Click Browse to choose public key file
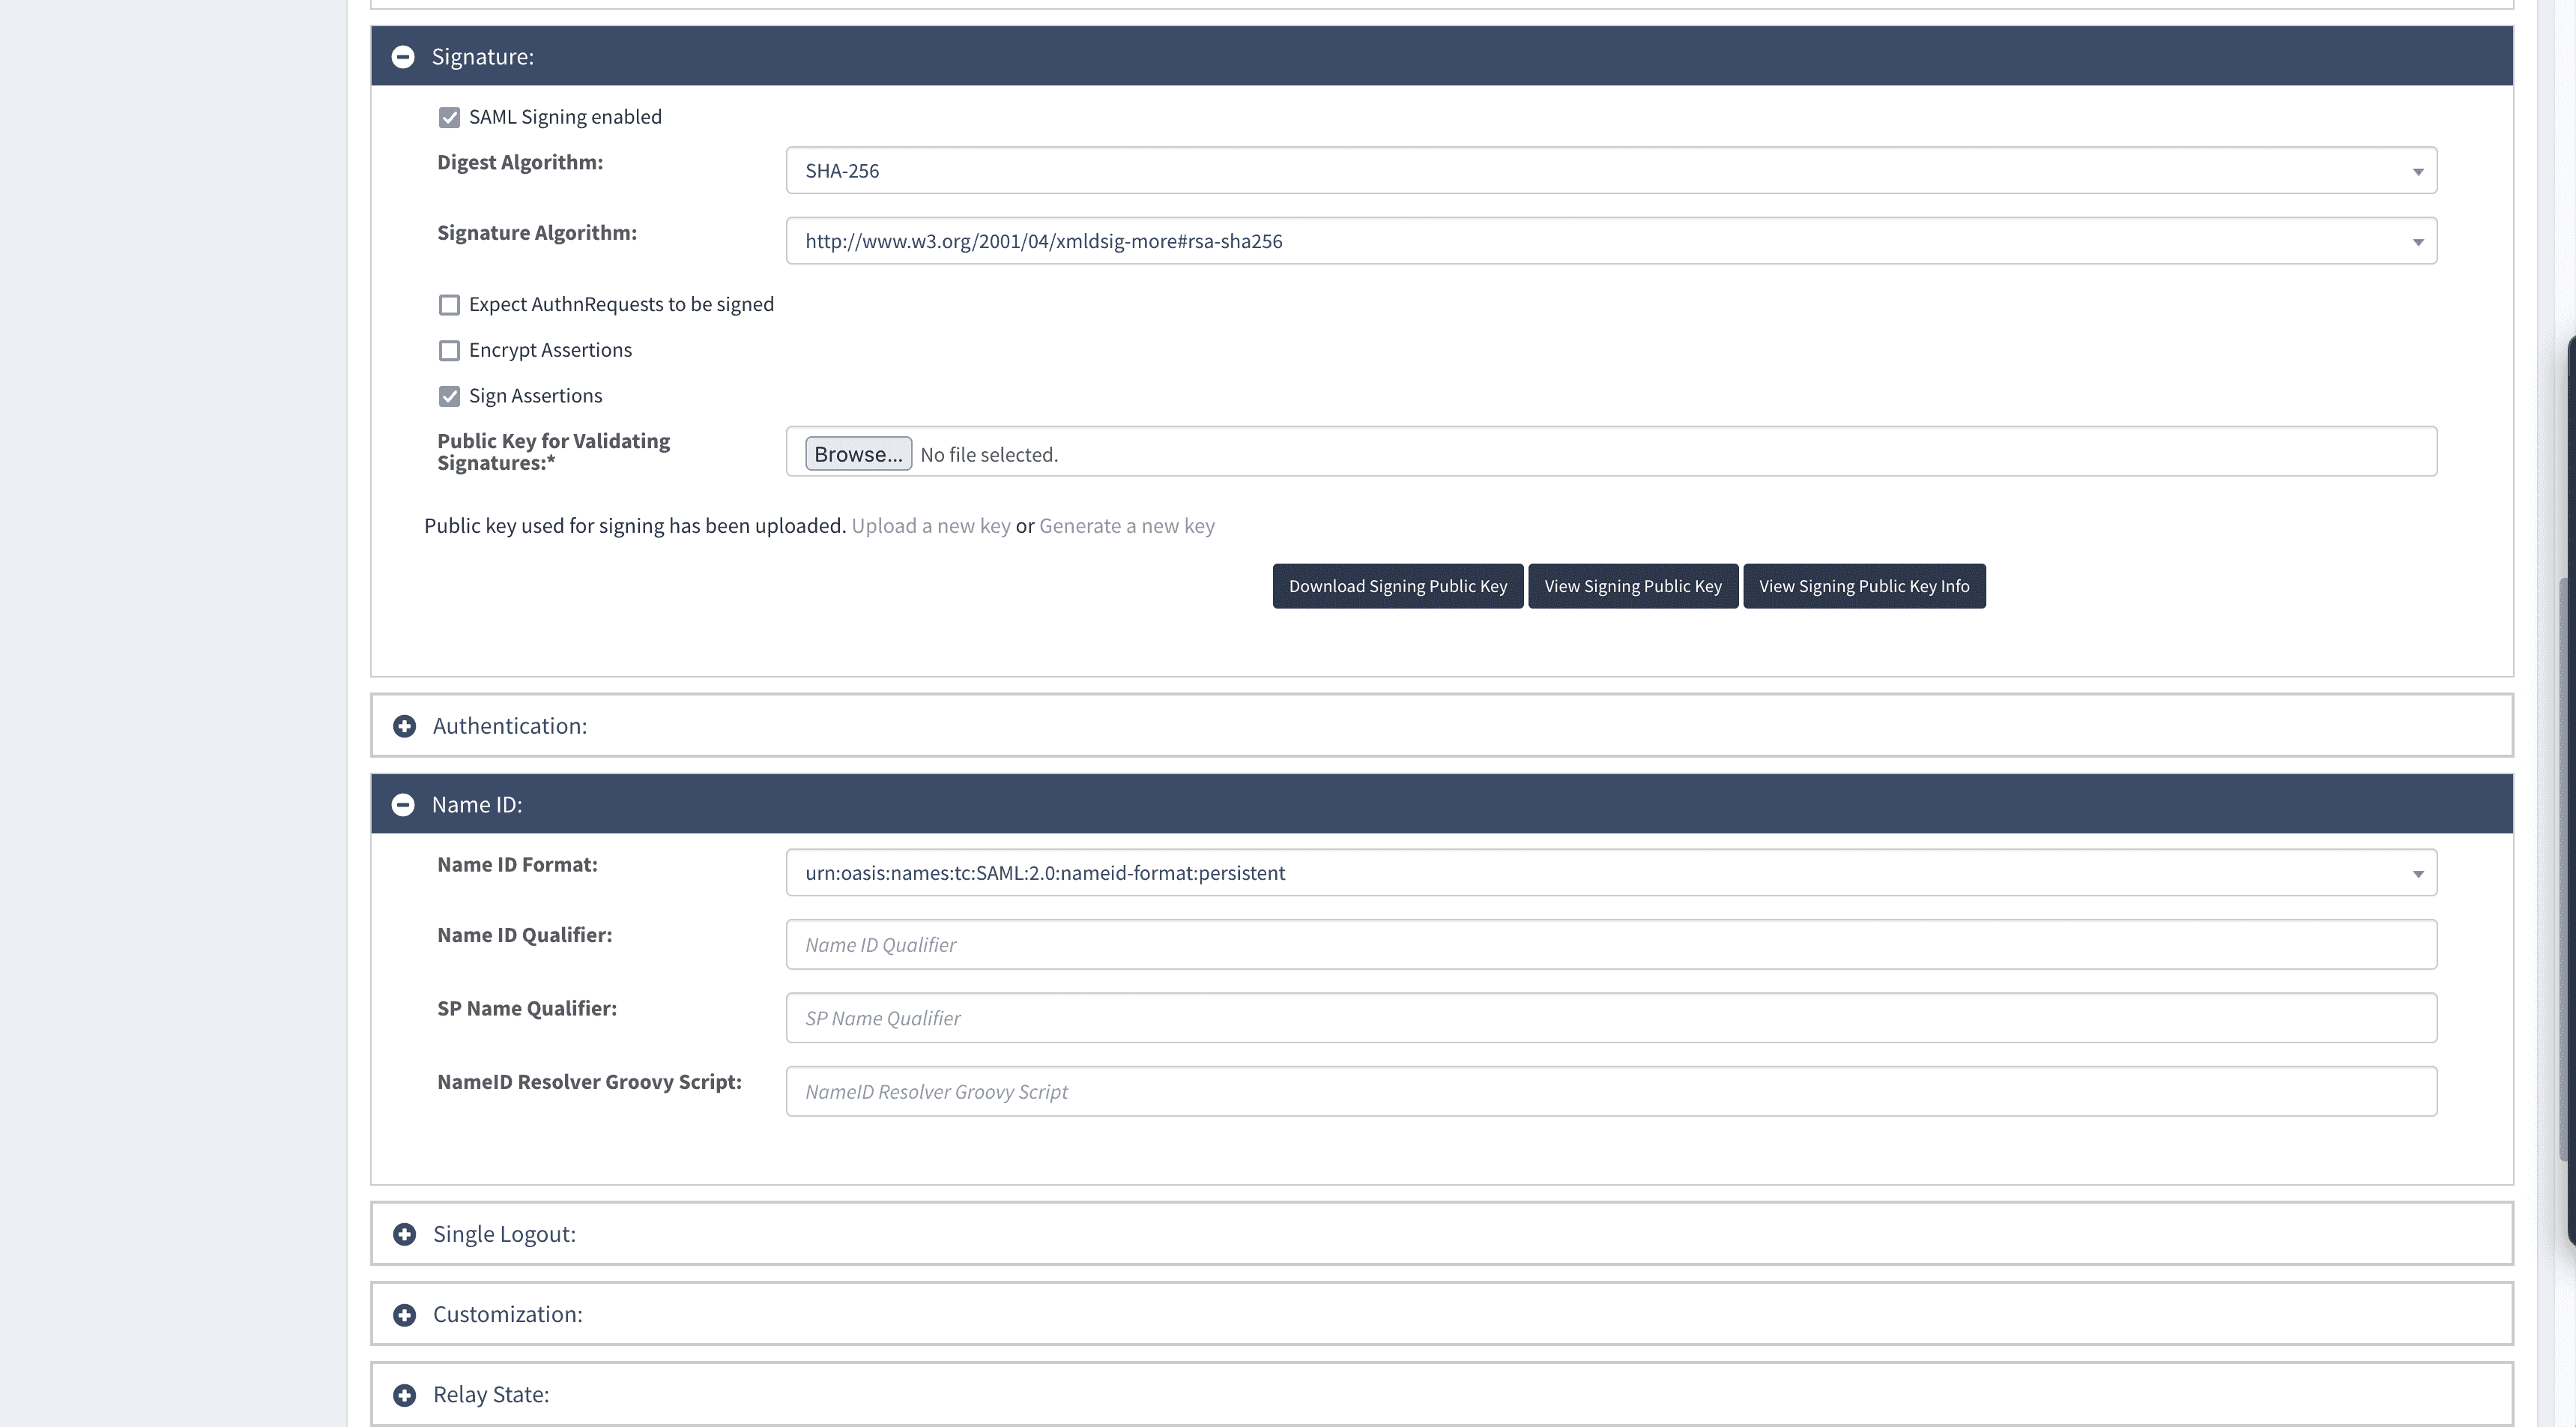2576x1427 pixels. pos(857,454)
